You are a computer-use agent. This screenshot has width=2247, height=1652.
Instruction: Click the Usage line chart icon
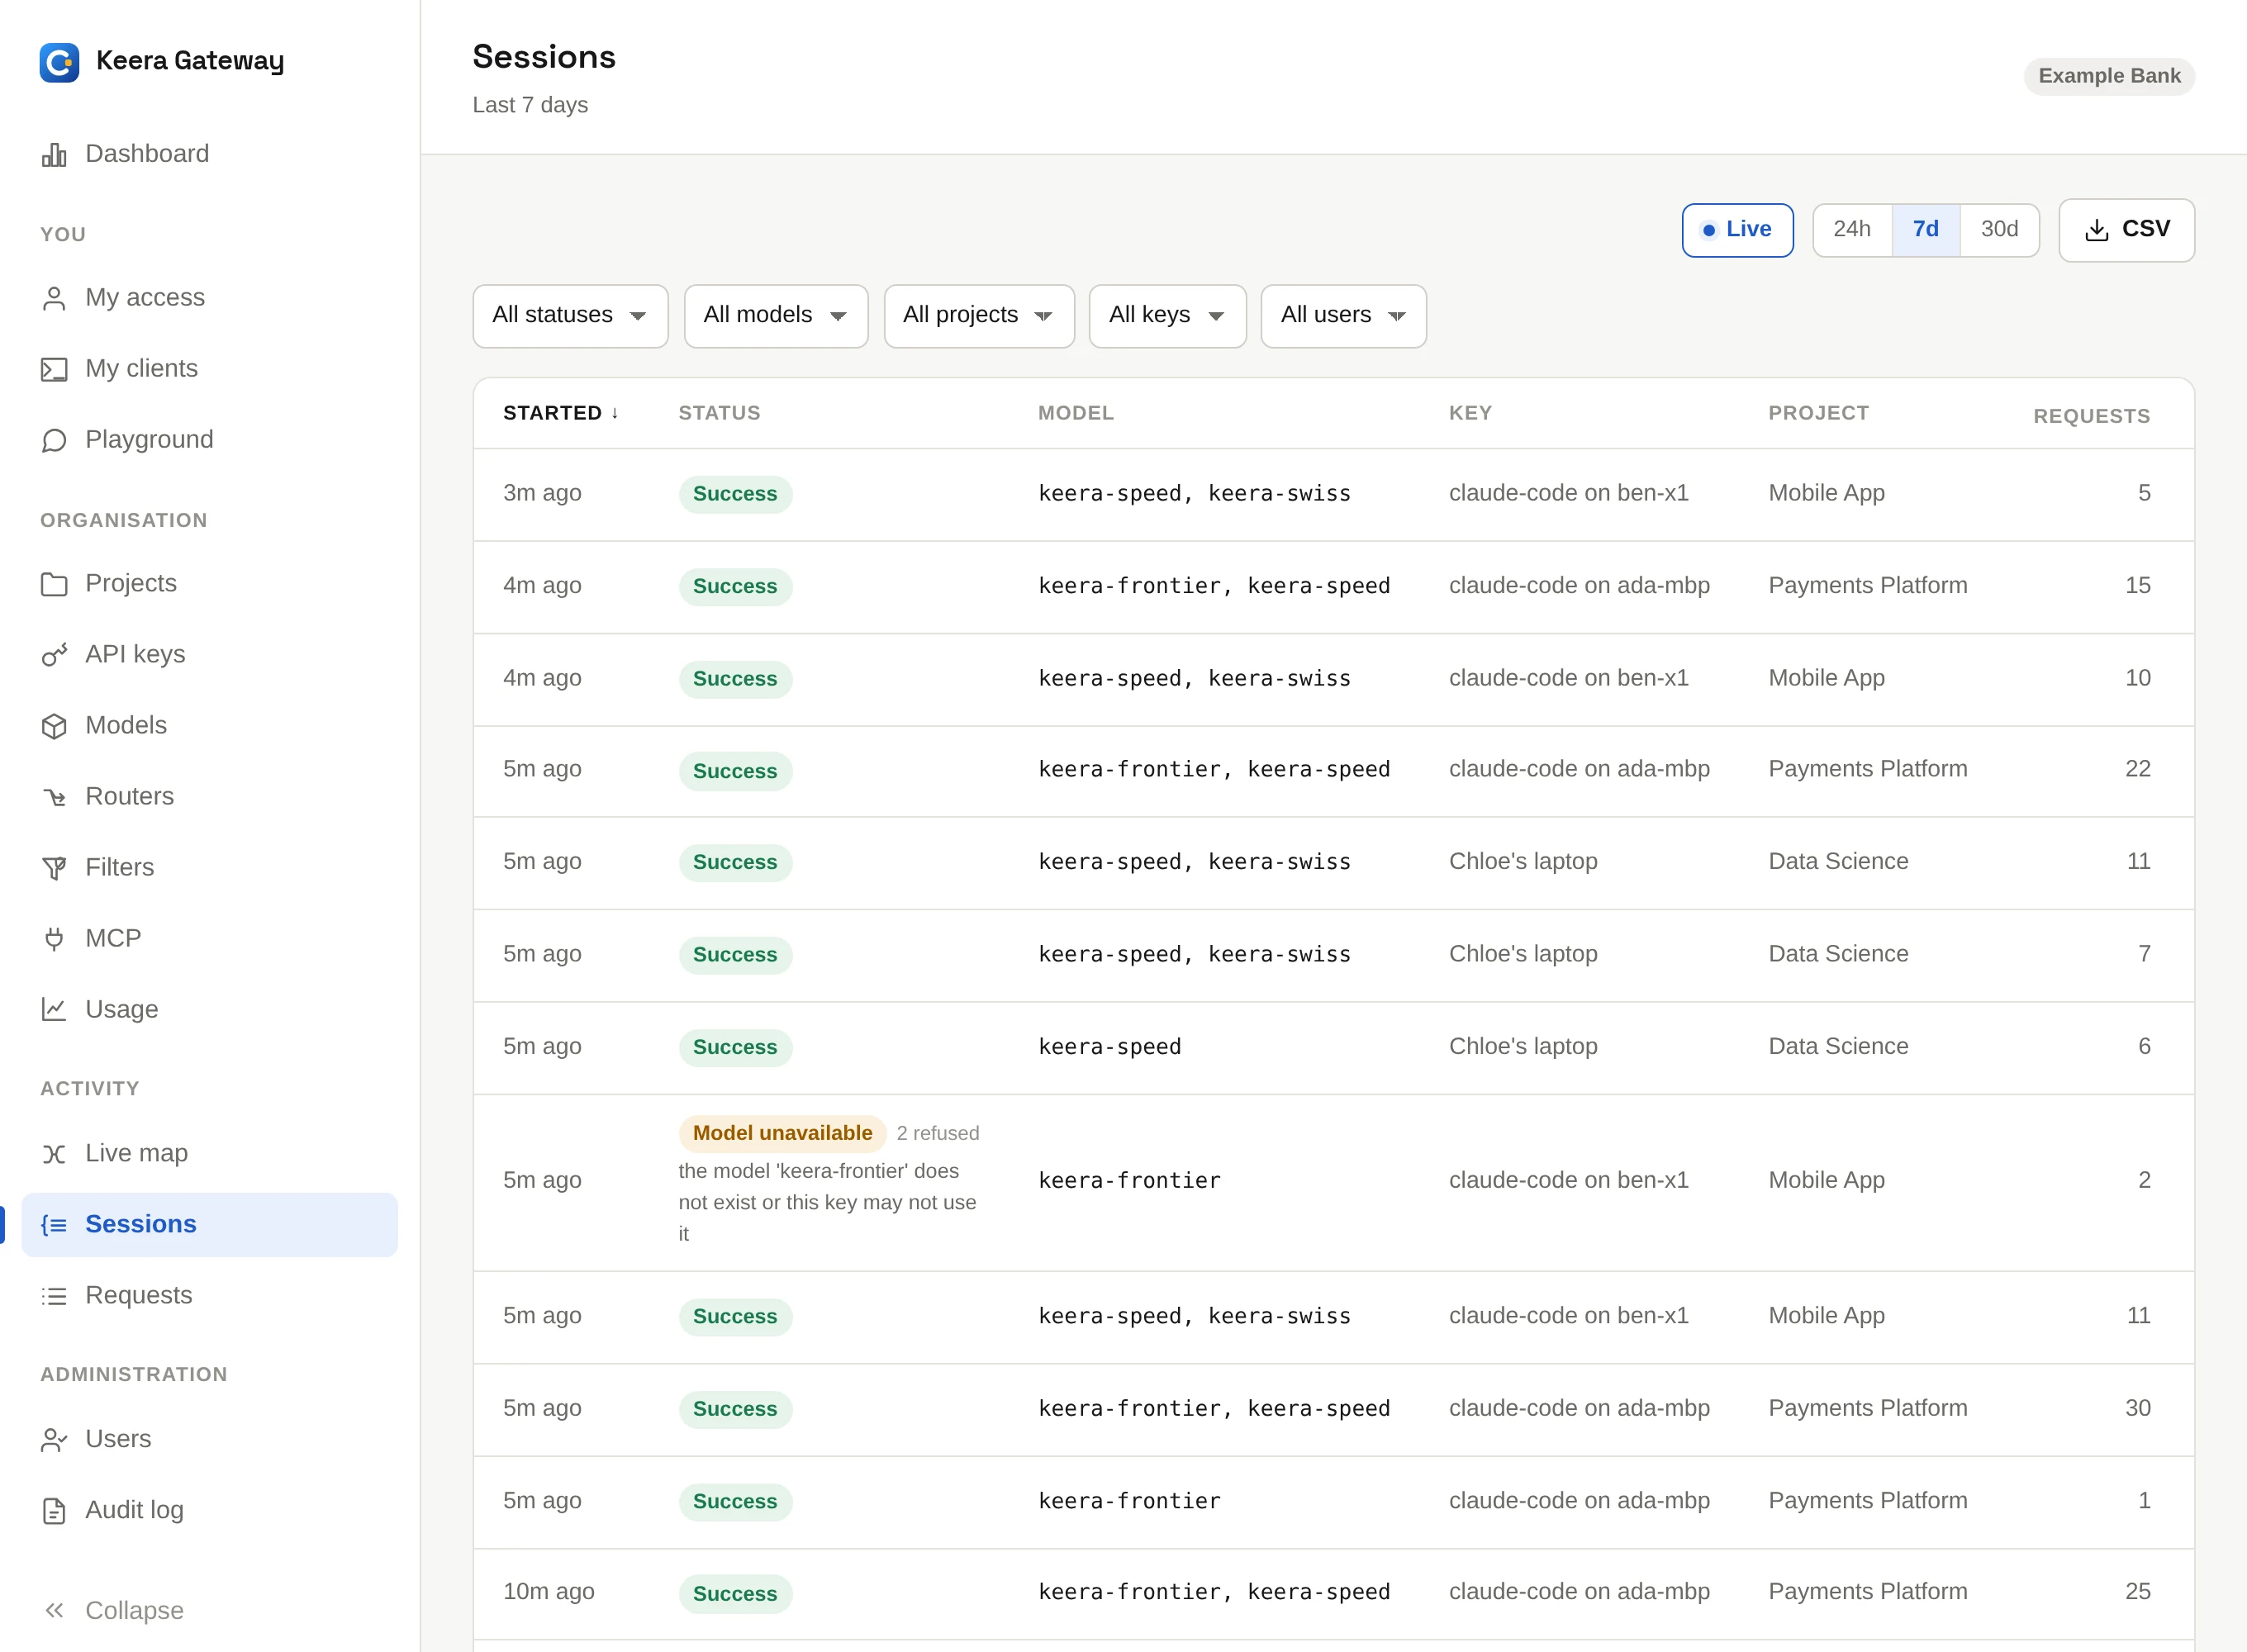tap(54, 1010)
